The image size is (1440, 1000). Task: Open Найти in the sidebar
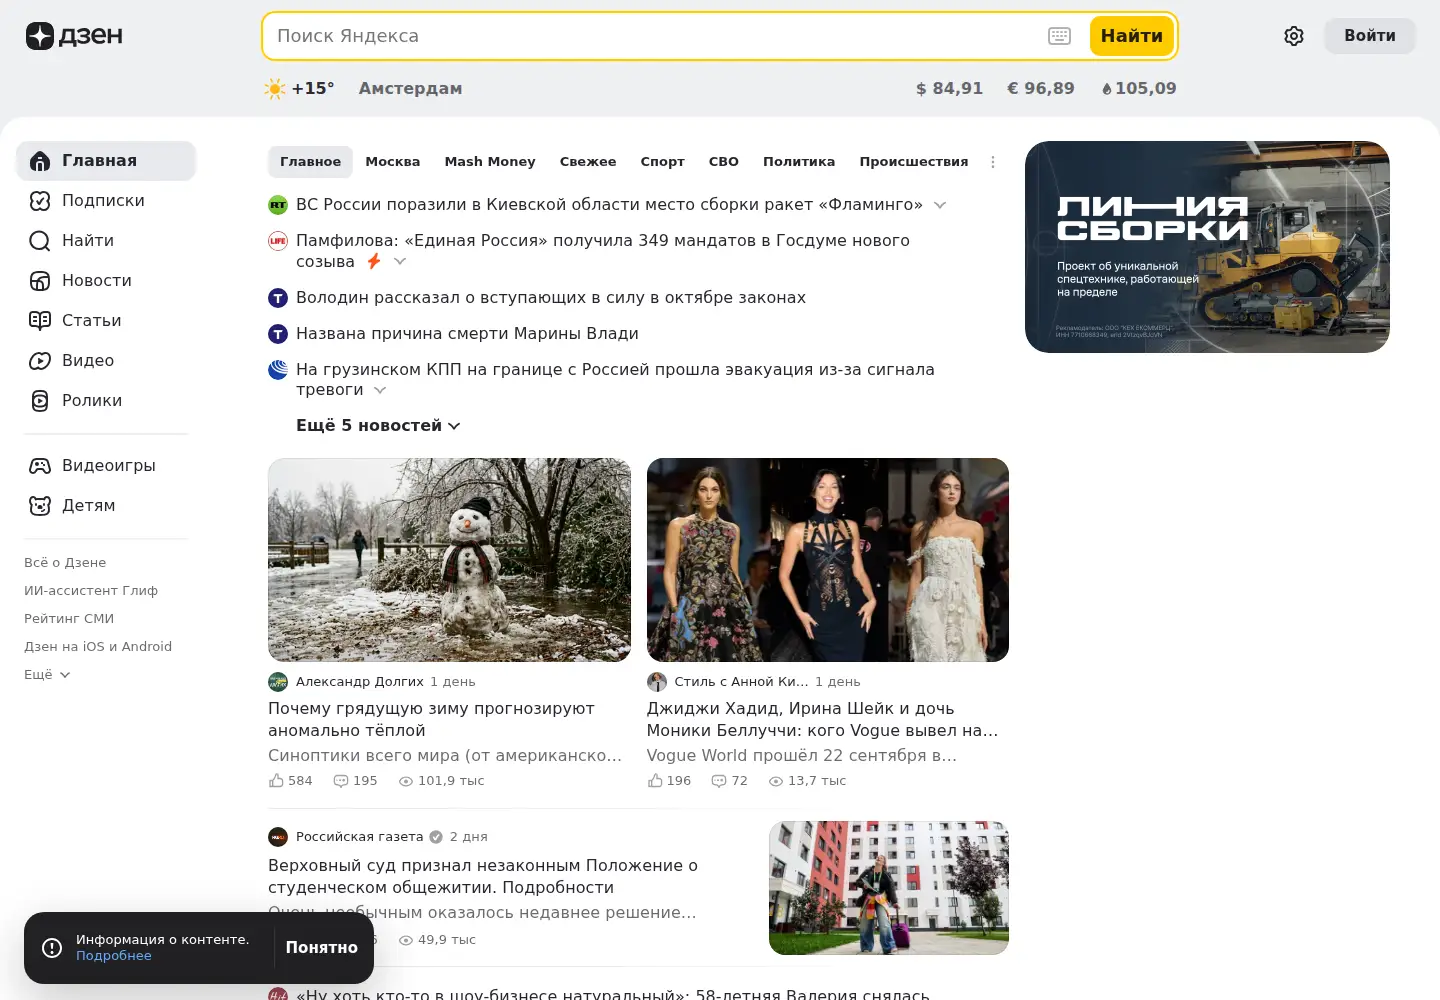click(106, 241)
